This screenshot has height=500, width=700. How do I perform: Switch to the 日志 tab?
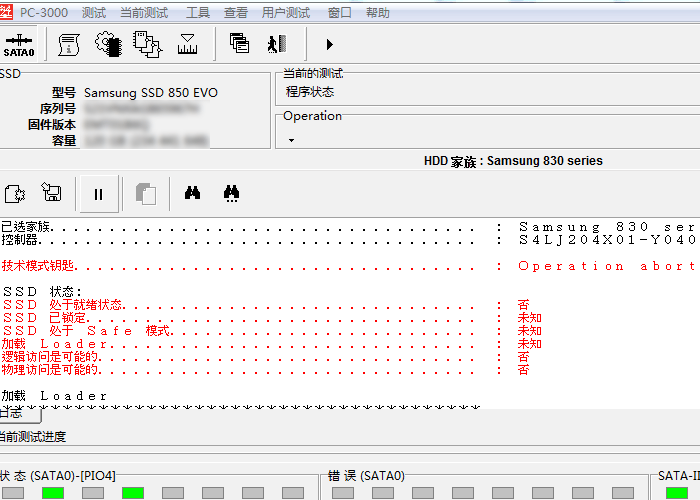18,414
